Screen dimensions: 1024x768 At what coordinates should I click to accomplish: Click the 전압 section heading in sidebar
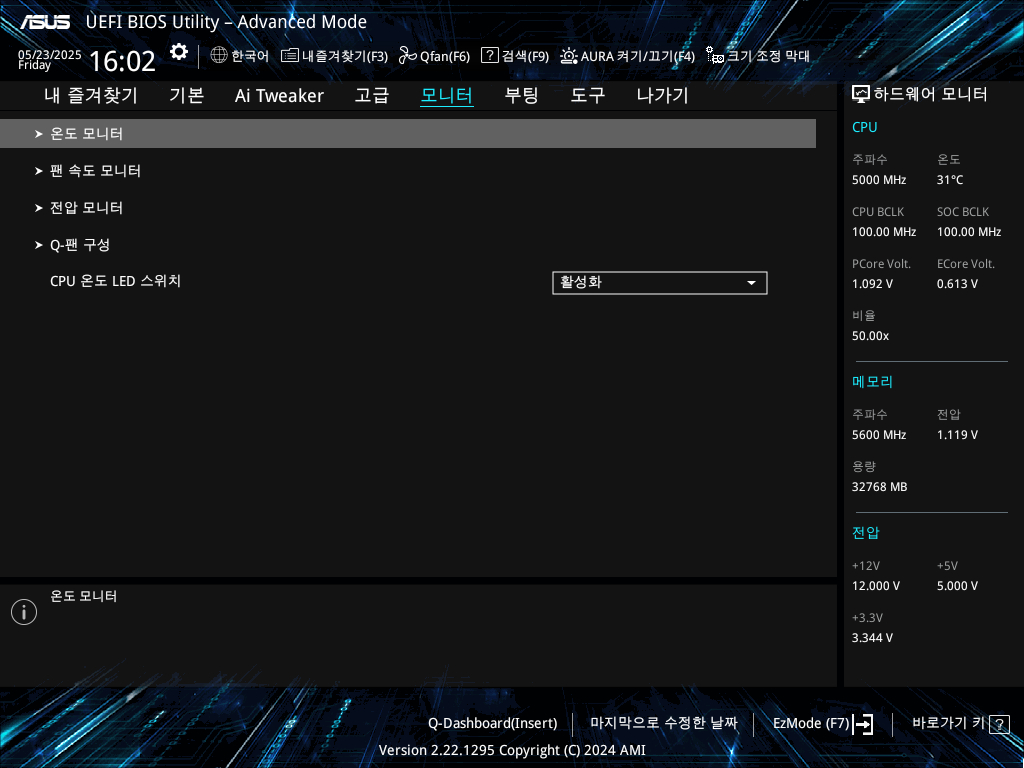866,533
